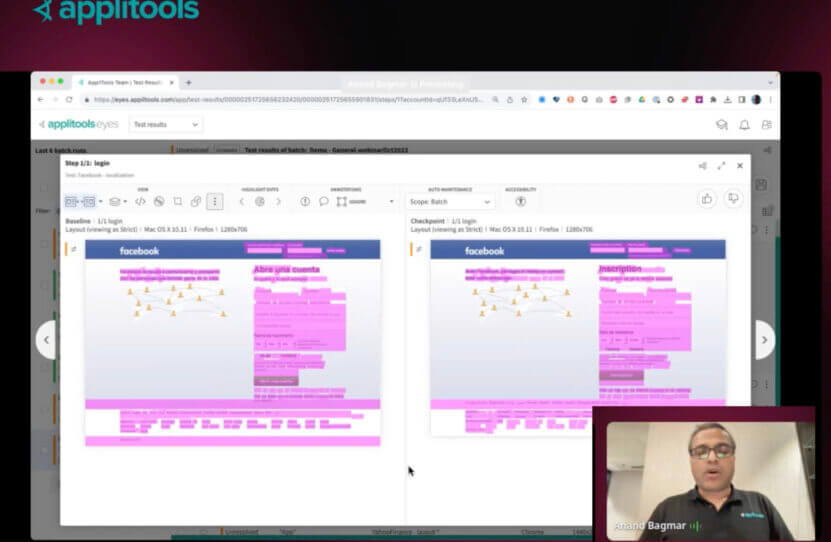831x542 pixels.
Task: Expand the annotation region type dropdown arrow
Action: pos(392,201)
